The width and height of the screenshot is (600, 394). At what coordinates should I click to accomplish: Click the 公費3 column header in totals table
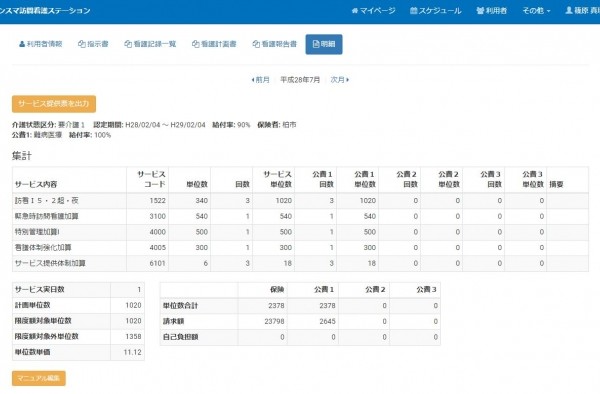426,290
